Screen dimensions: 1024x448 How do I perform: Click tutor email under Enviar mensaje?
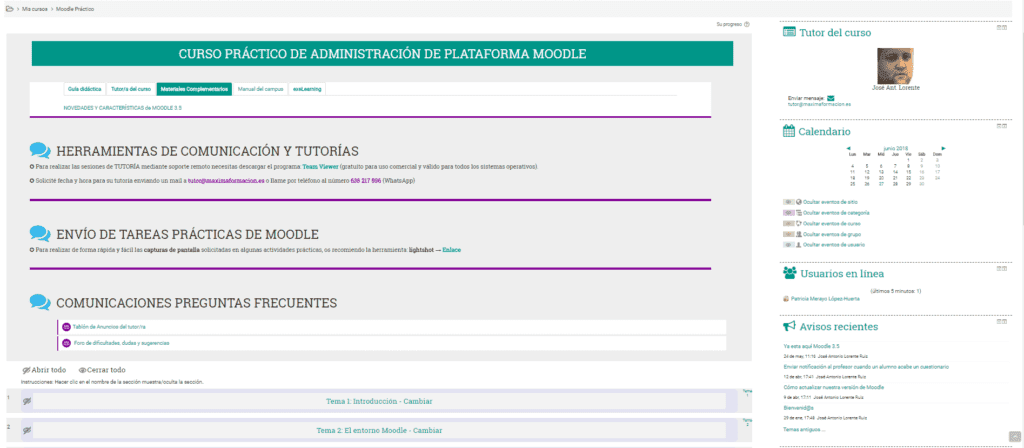pos(819,104)
